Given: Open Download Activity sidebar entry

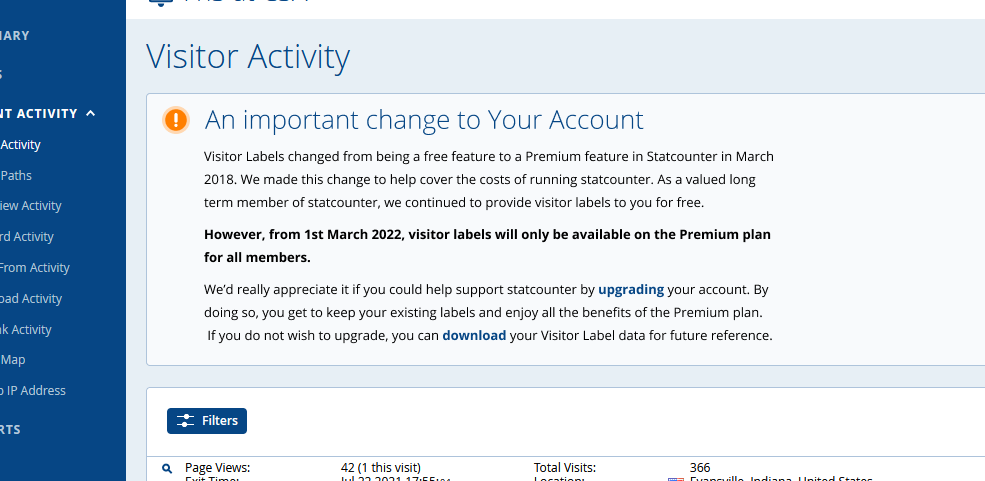Looking at the screenshot, I should pos(31,298).
